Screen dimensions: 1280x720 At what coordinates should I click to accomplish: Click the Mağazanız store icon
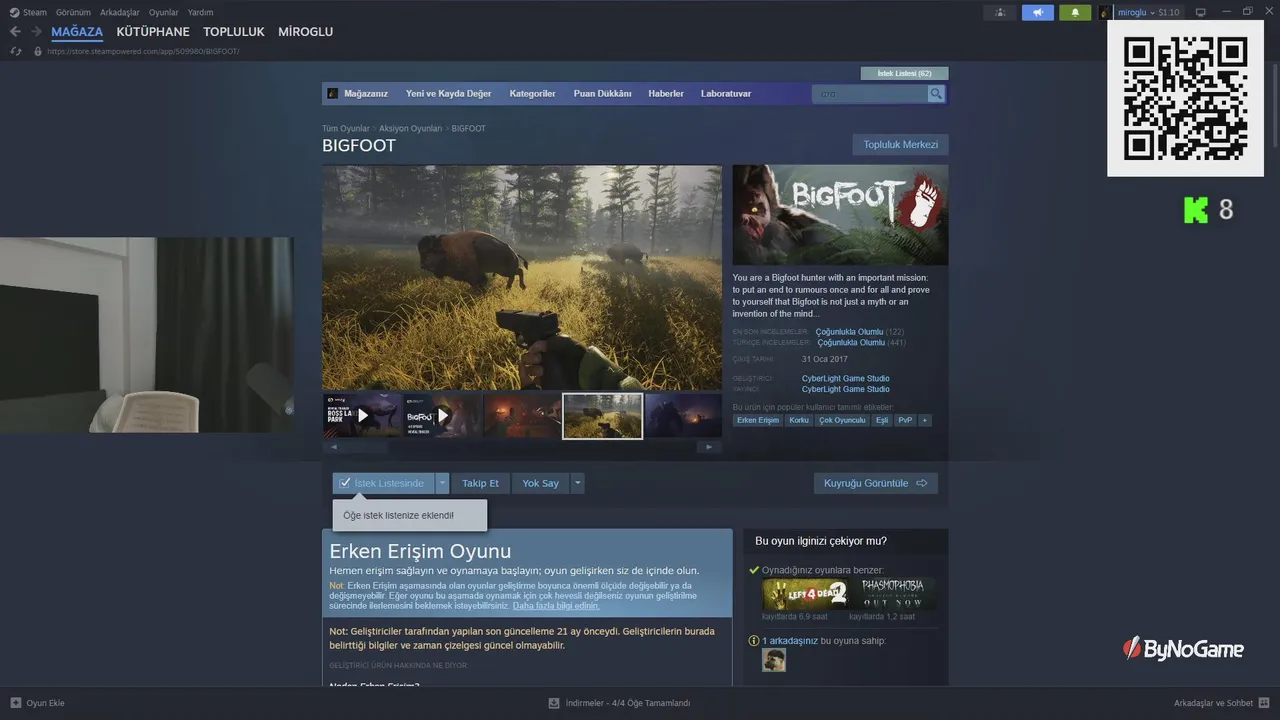point(333,93)
